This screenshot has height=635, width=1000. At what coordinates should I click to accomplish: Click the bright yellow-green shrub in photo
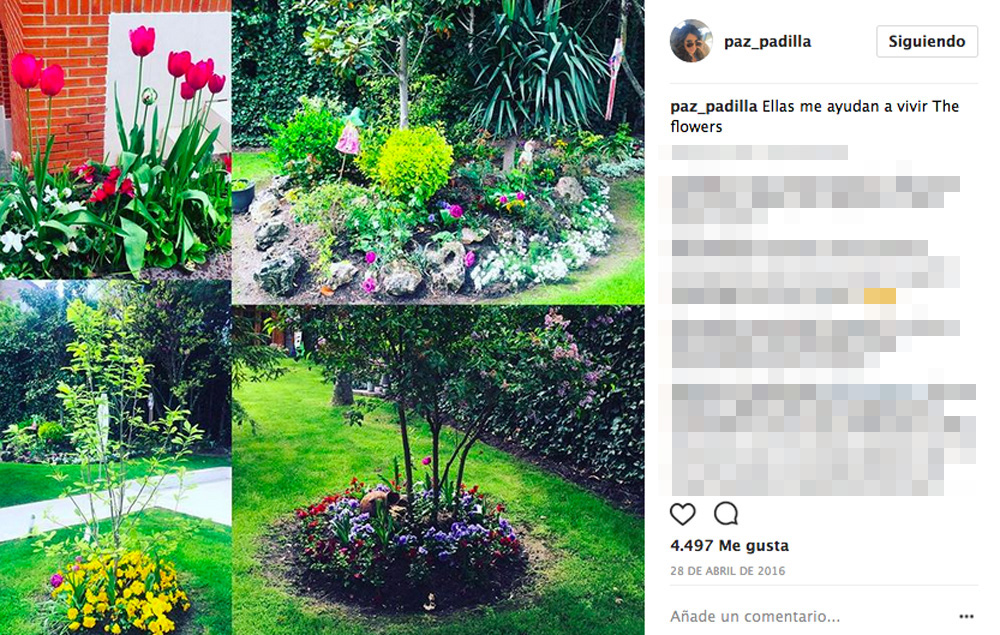coord(414,164)
